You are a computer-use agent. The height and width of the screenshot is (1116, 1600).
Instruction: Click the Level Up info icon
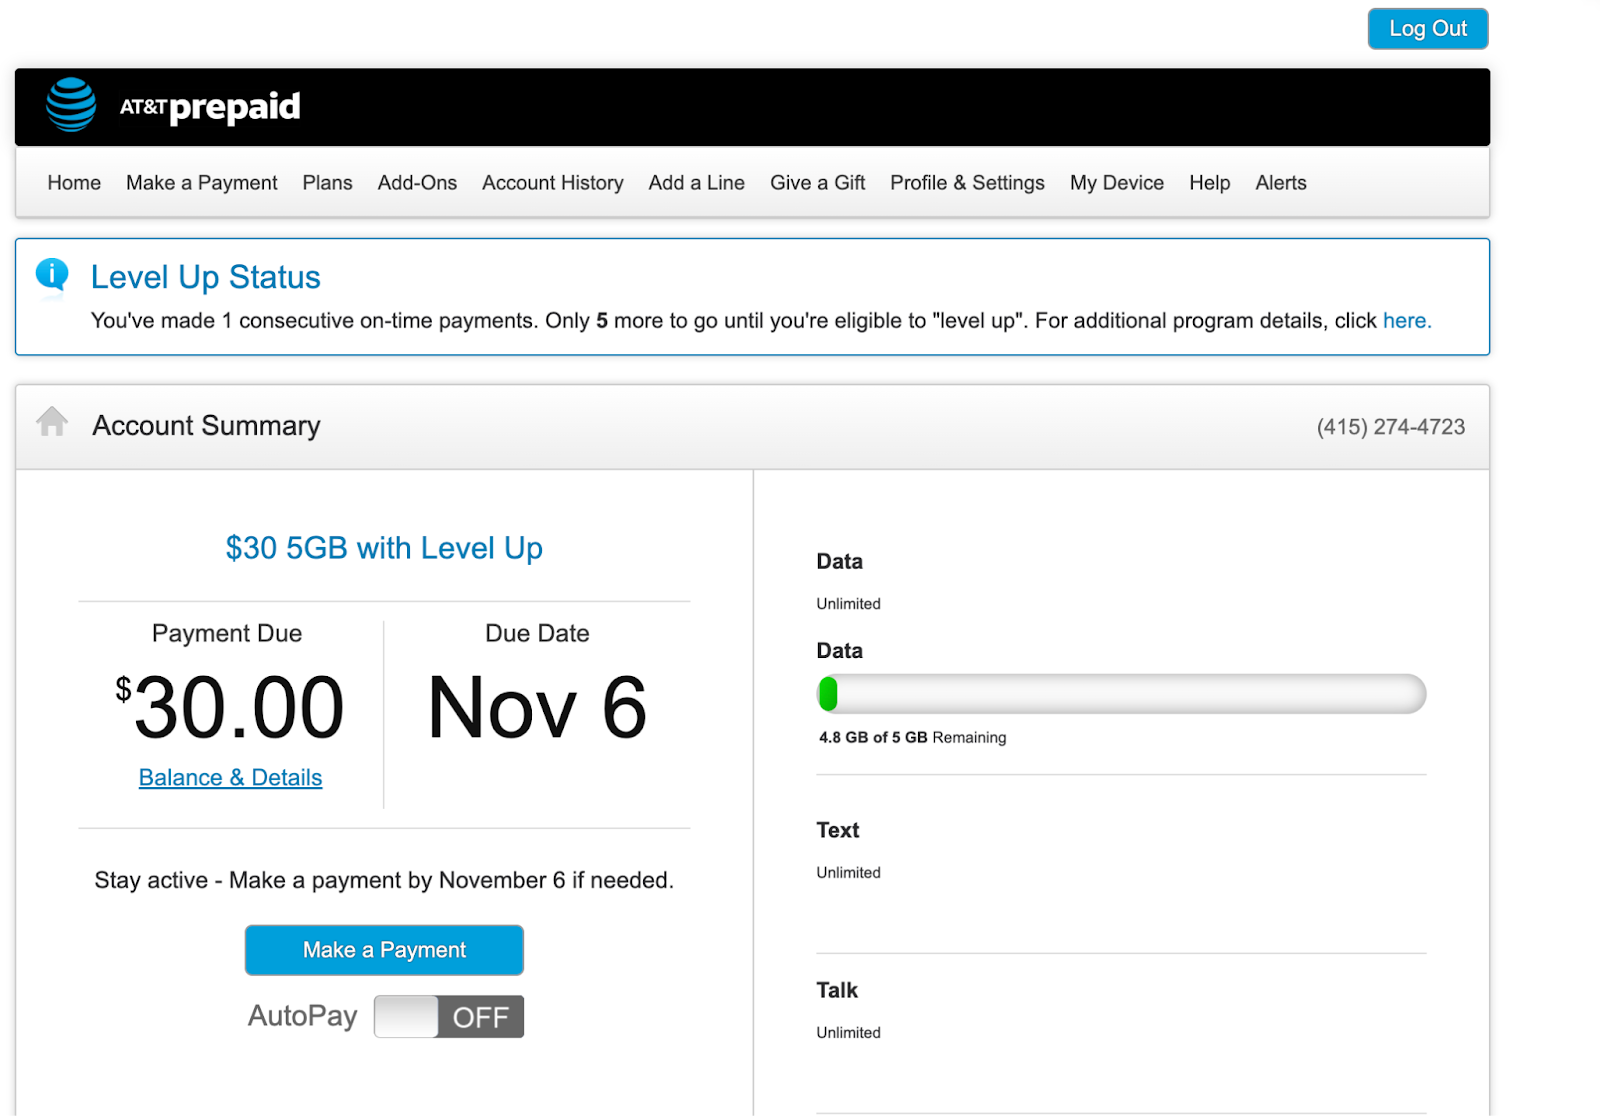point(52,275)
